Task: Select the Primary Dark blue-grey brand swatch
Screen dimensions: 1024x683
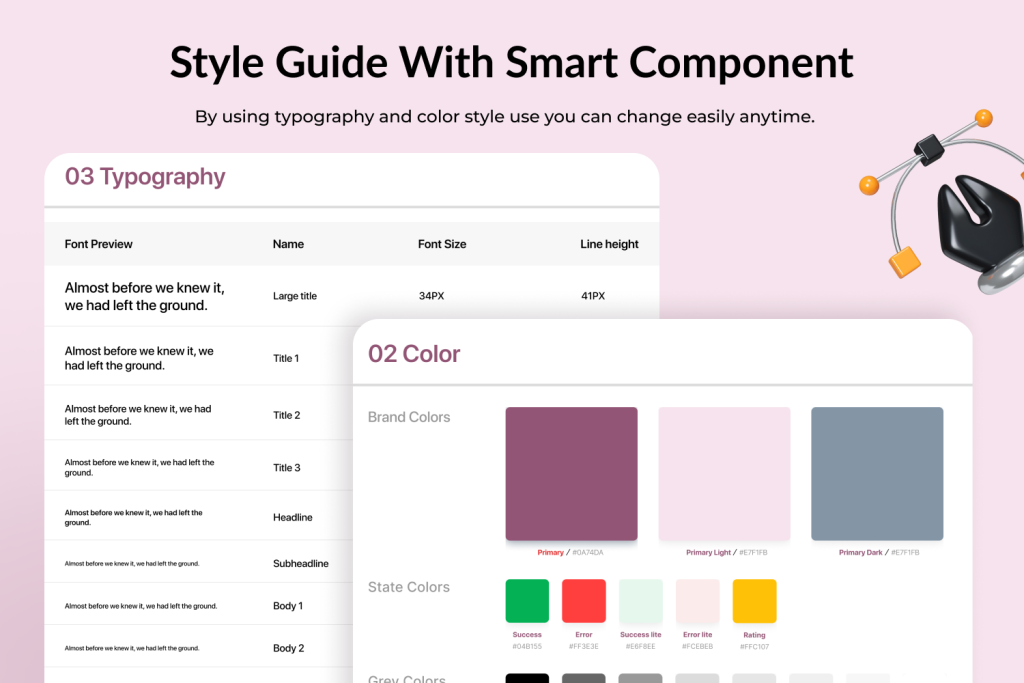Action: 877,473
